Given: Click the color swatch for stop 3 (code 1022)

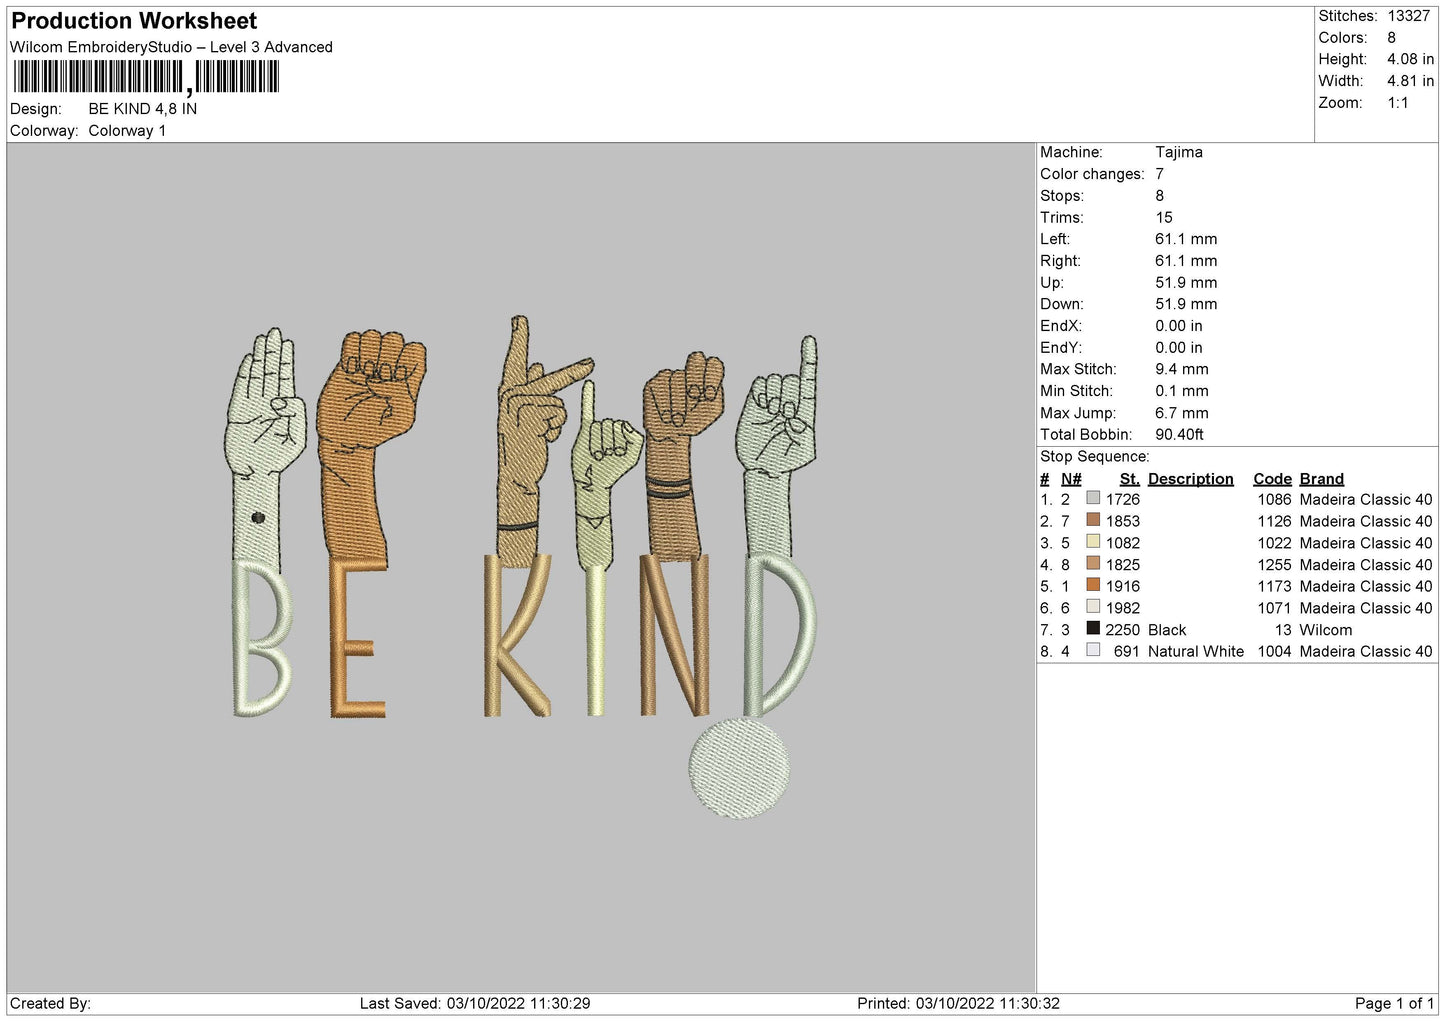Looking at the screenshot, I should tap(1093, 542).
